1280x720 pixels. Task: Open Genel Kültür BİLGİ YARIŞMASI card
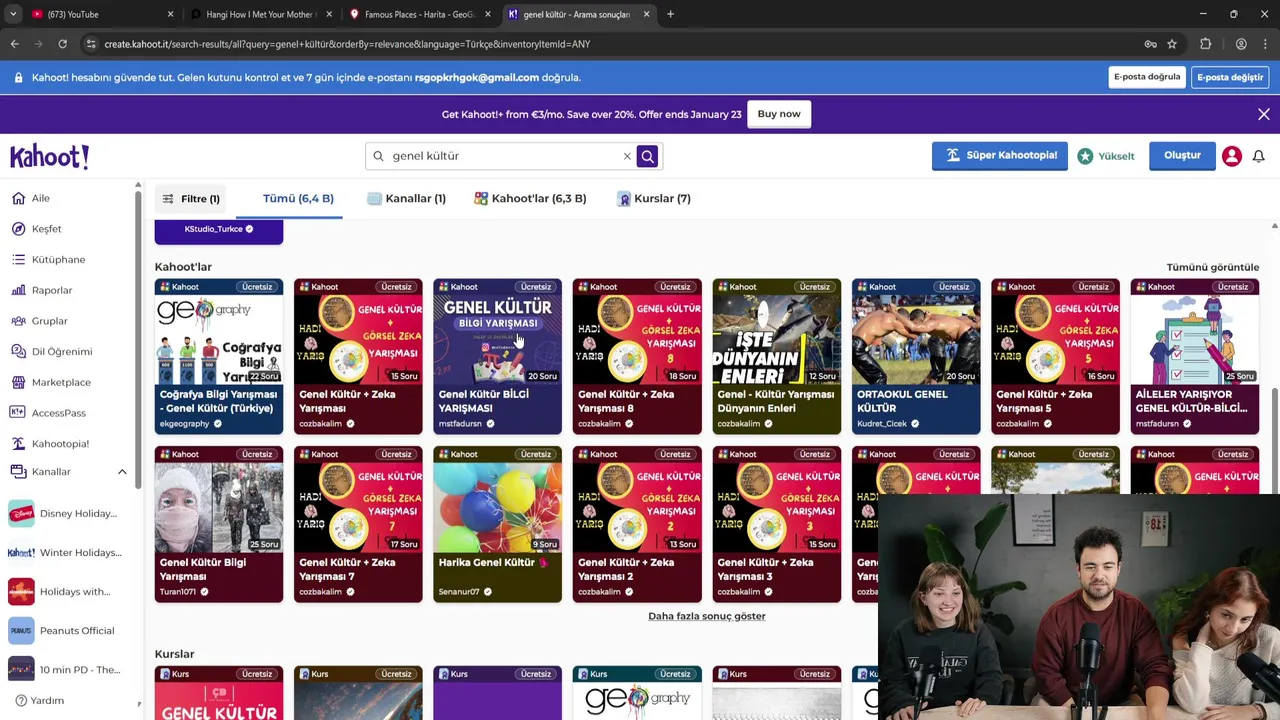[498, 357]
